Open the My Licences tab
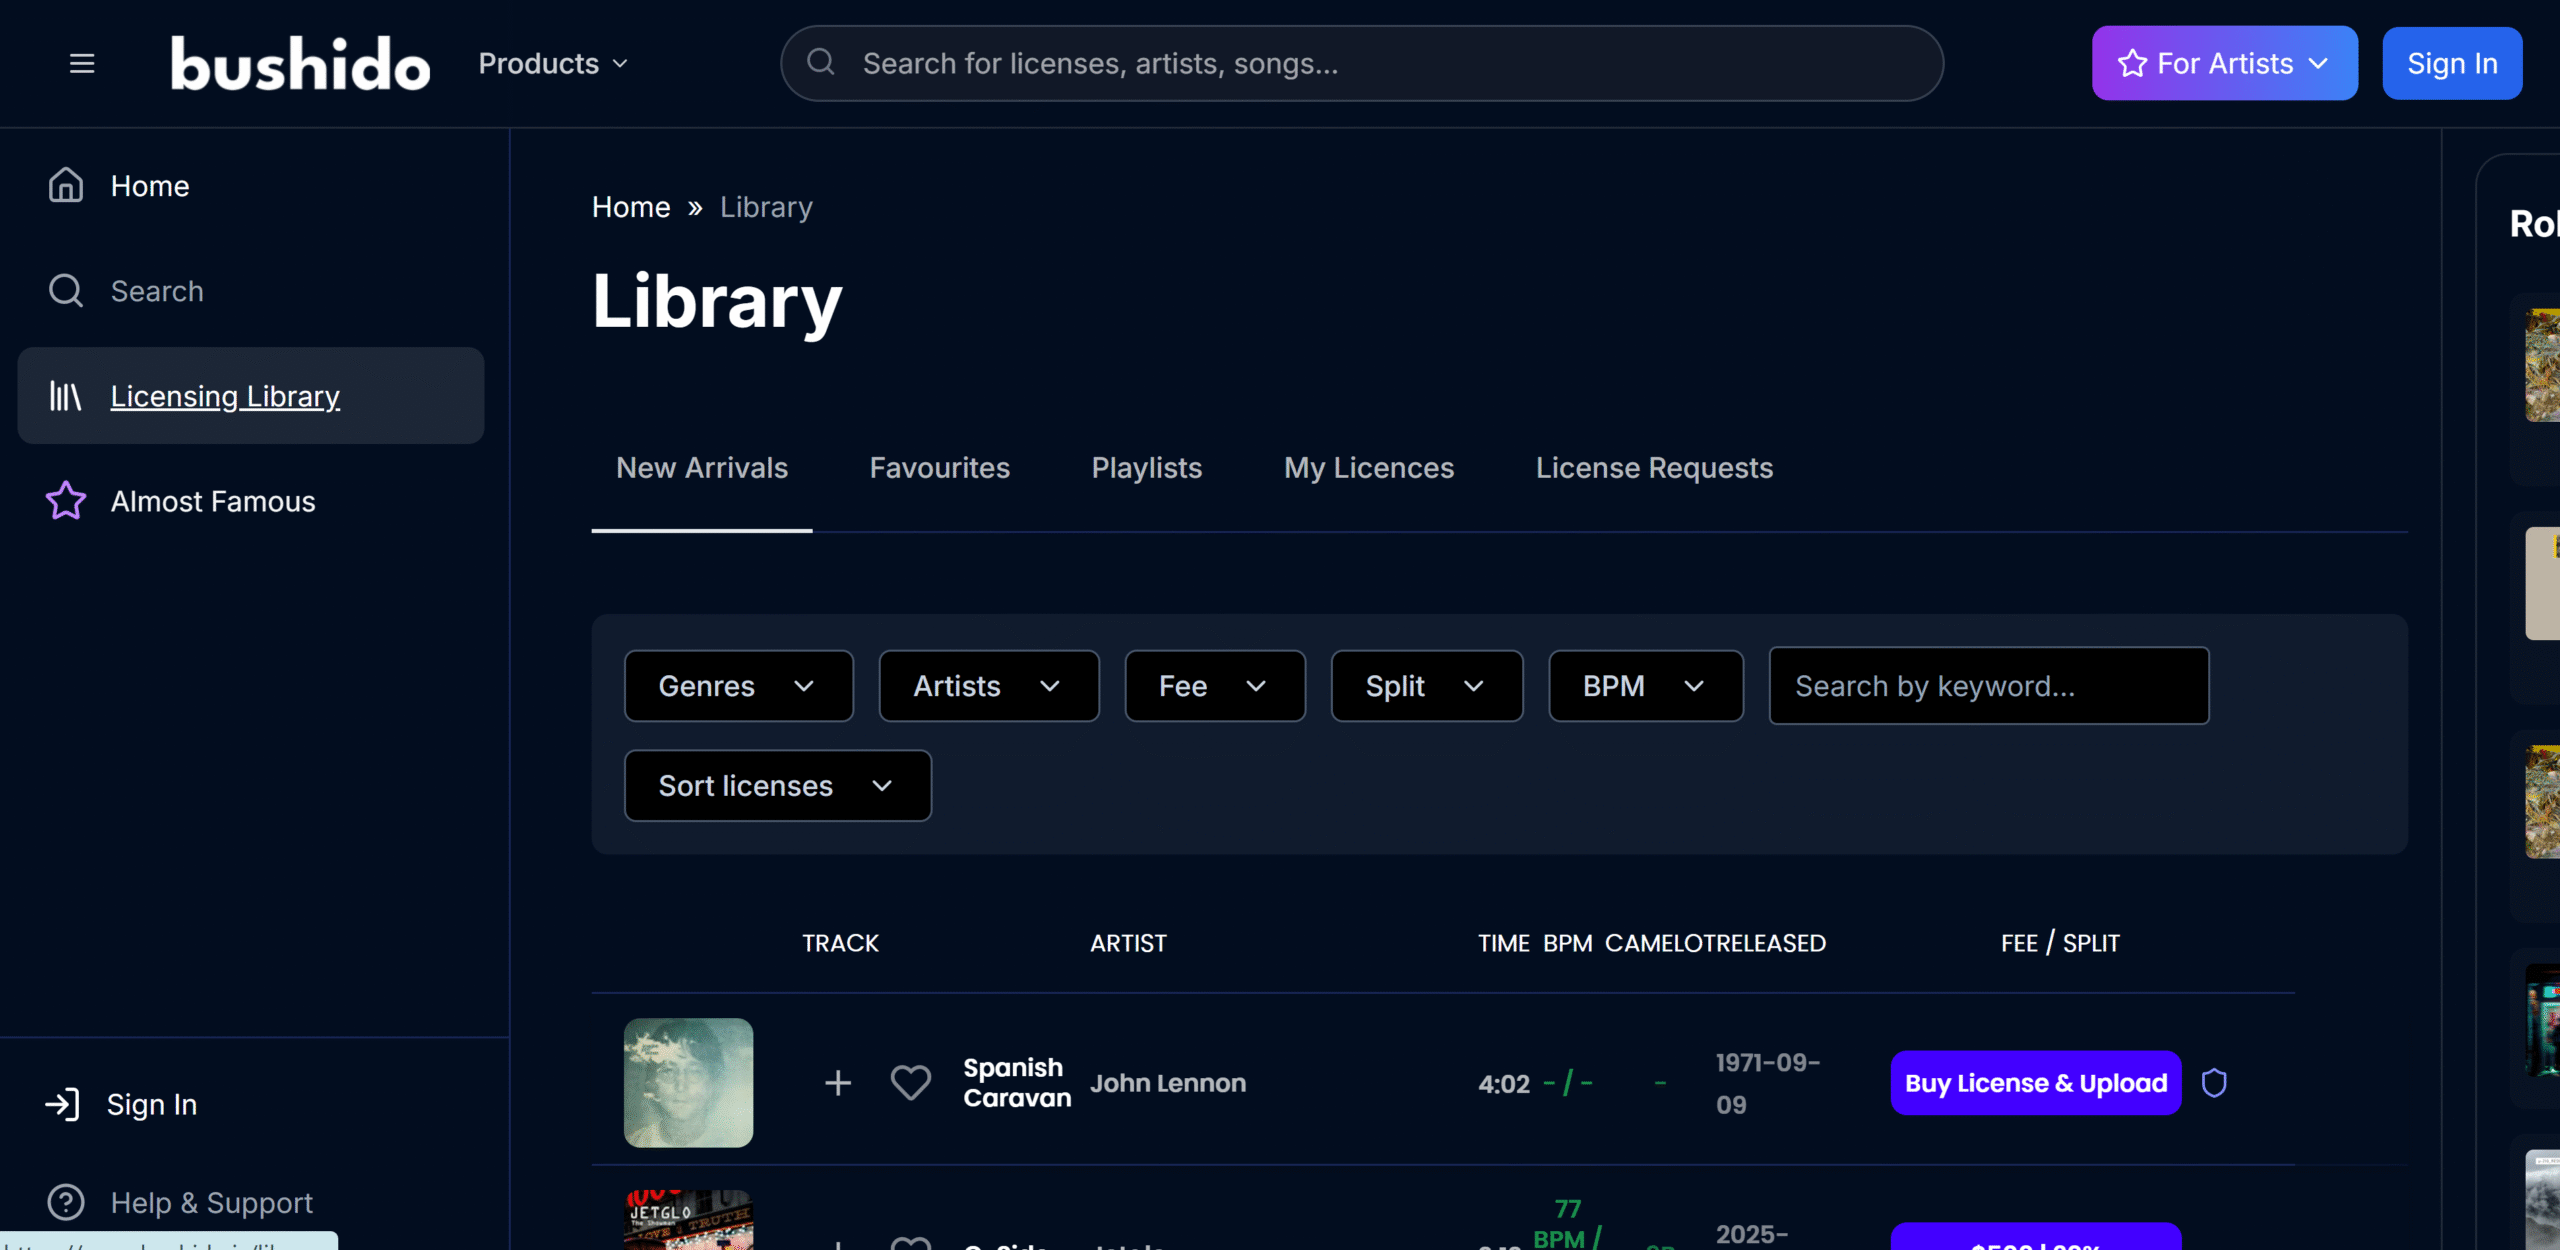Screen dimensions: 2560x1250 click(1368, 468)
